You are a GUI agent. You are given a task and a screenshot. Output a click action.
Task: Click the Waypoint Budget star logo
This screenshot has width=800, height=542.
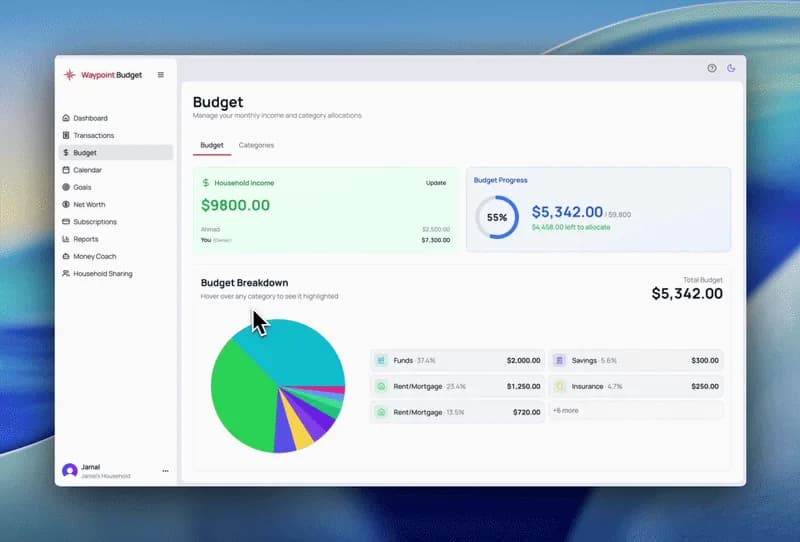(69, 75)
